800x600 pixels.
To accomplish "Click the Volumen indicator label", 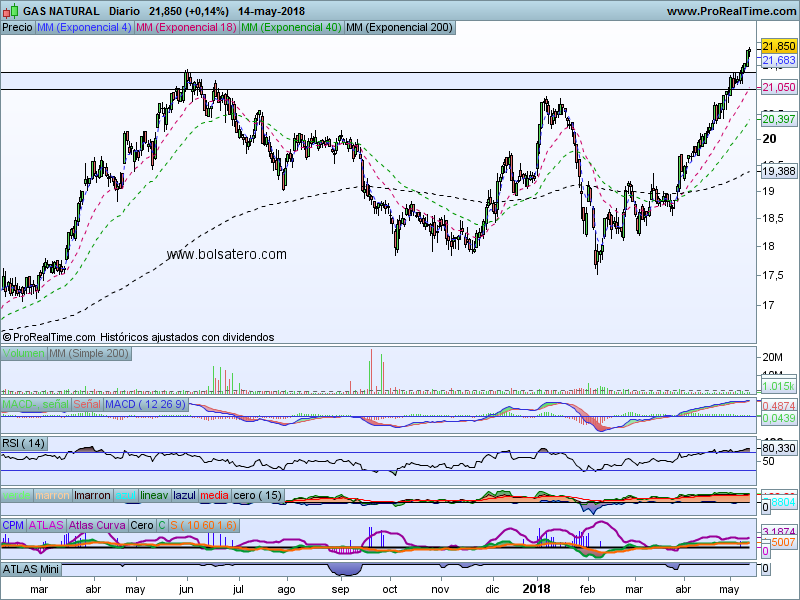I will tap(23, 354).
